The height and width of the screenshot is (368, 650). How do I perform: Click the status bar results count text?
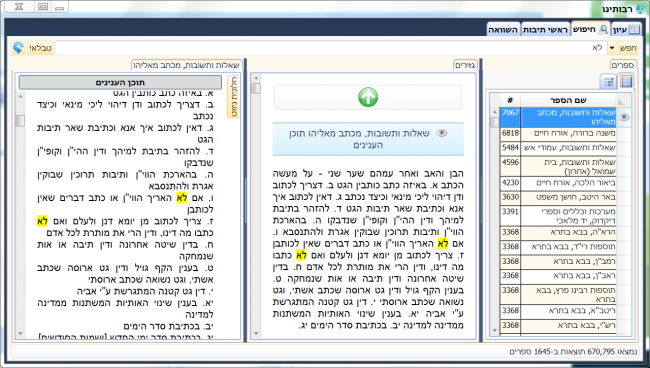click(573, 352)
